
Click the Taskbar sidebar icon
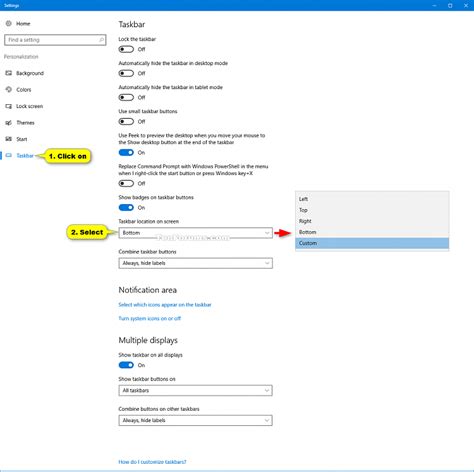pyautogui.click(x=9, y=155)
